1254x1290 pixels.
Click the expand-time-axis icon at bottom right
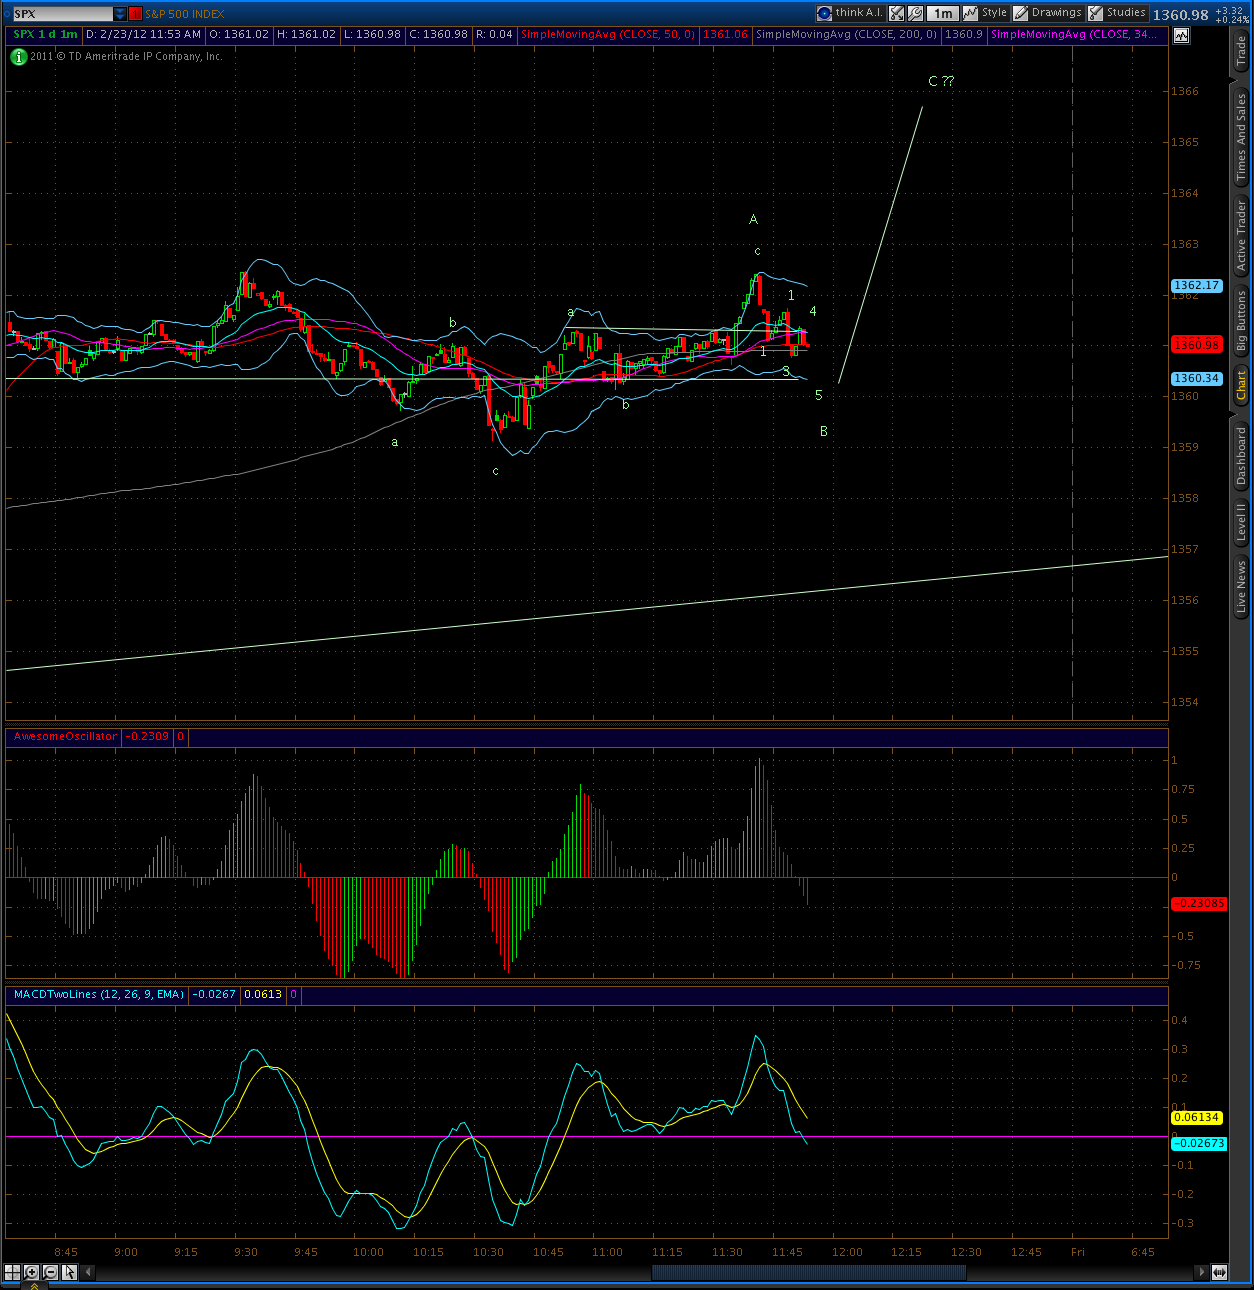pos(1219,1272)
